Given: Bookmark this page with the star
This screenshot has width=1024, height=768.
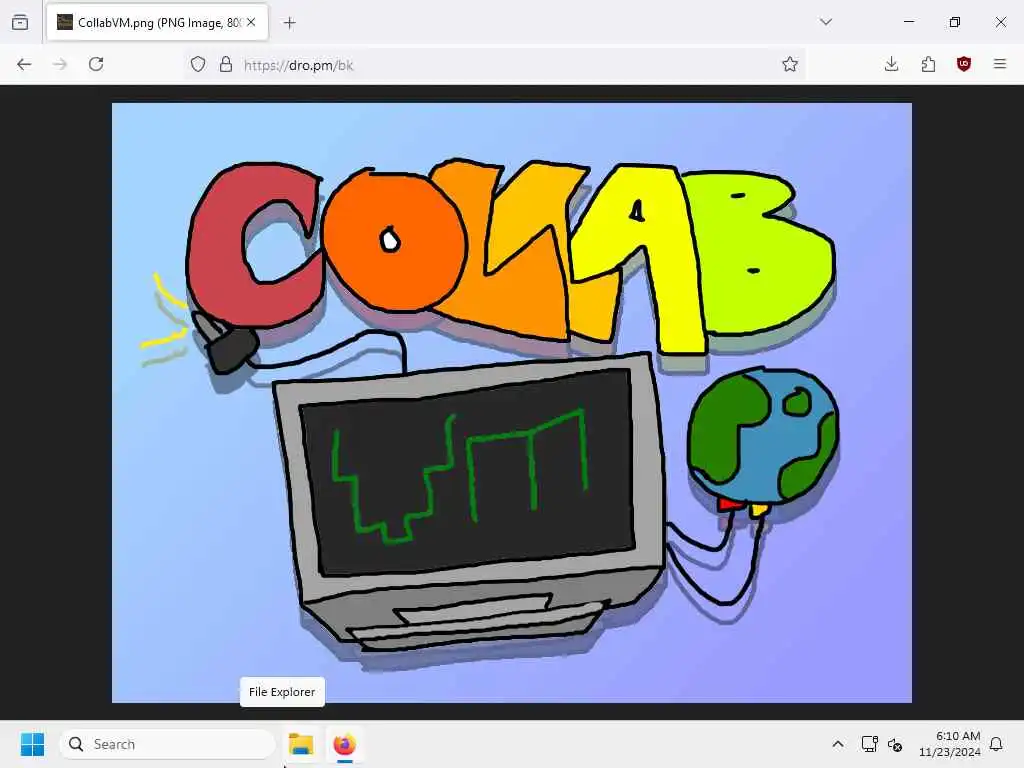Looking at the screenshot, I should tap(790, 64).
